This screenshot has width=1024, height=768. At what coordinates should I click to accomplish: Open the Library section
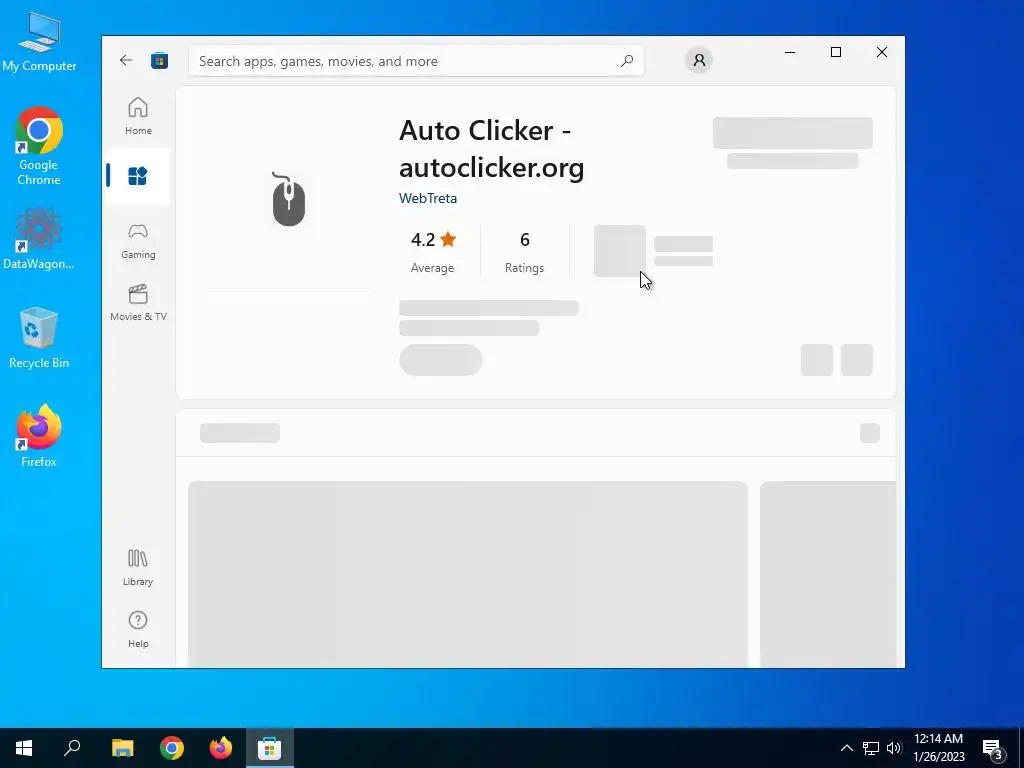click(x=138, y=567)
